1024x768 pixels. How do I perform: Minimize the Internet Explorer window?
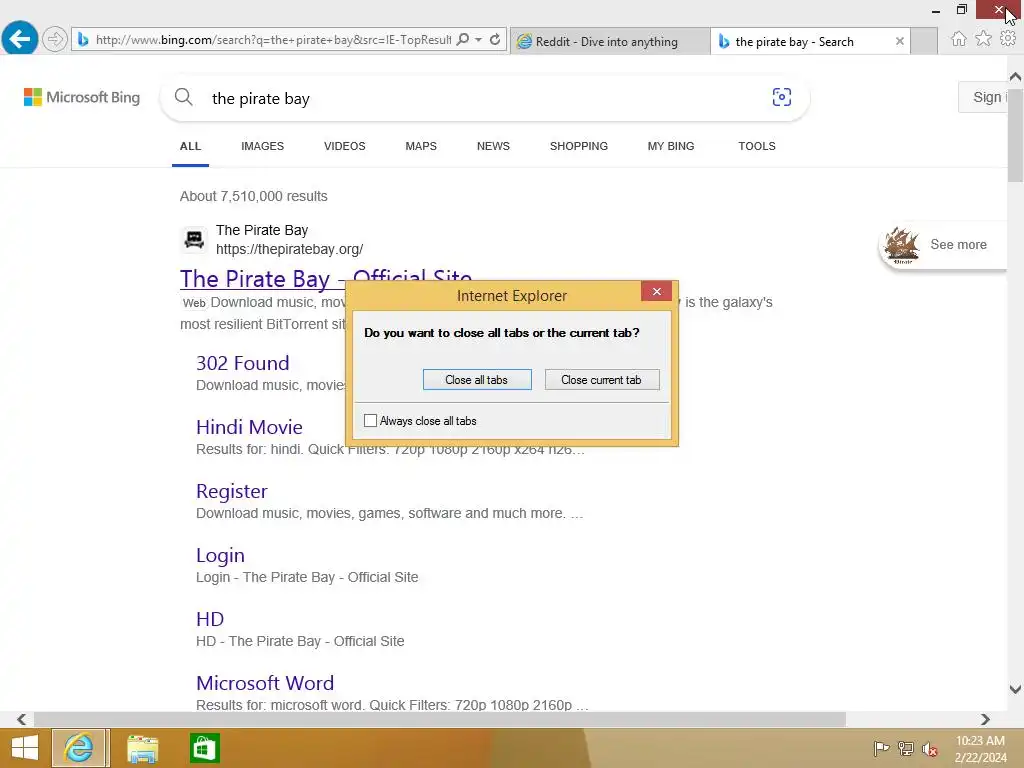coord(936,10)
